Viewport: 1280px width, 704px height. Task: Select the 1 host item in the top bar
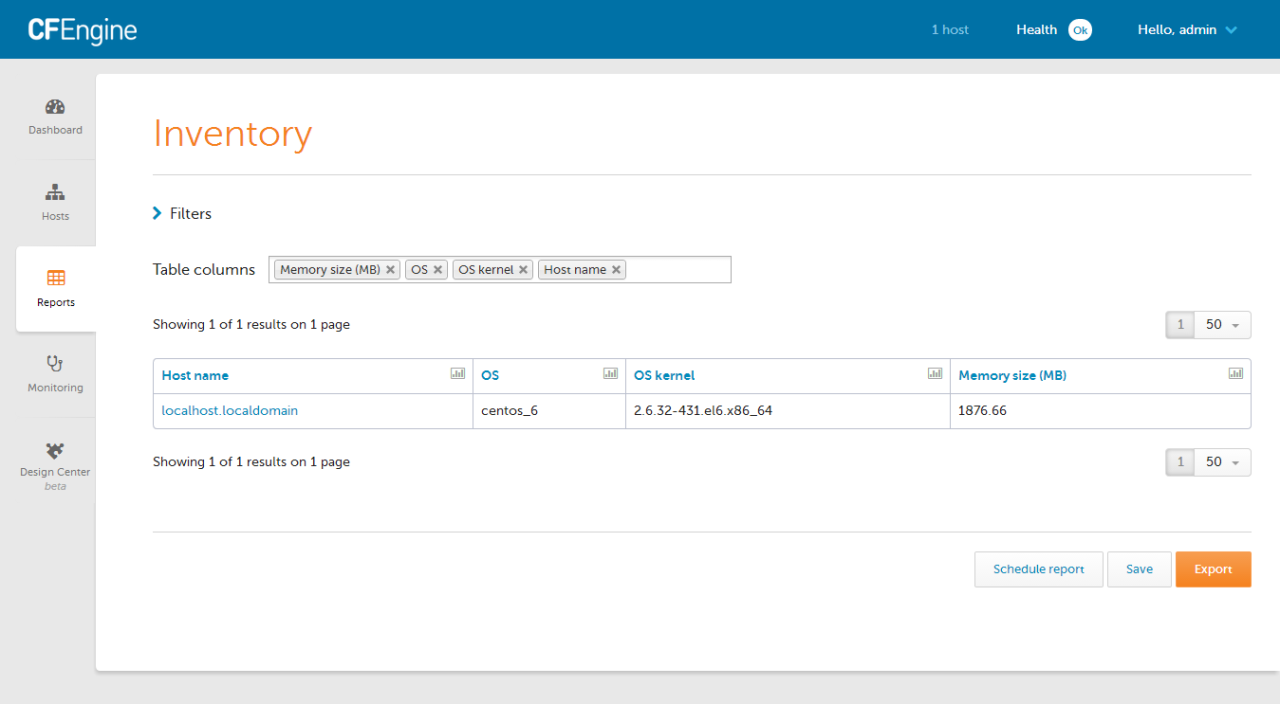pyautogui.click(x=949, y=29)
